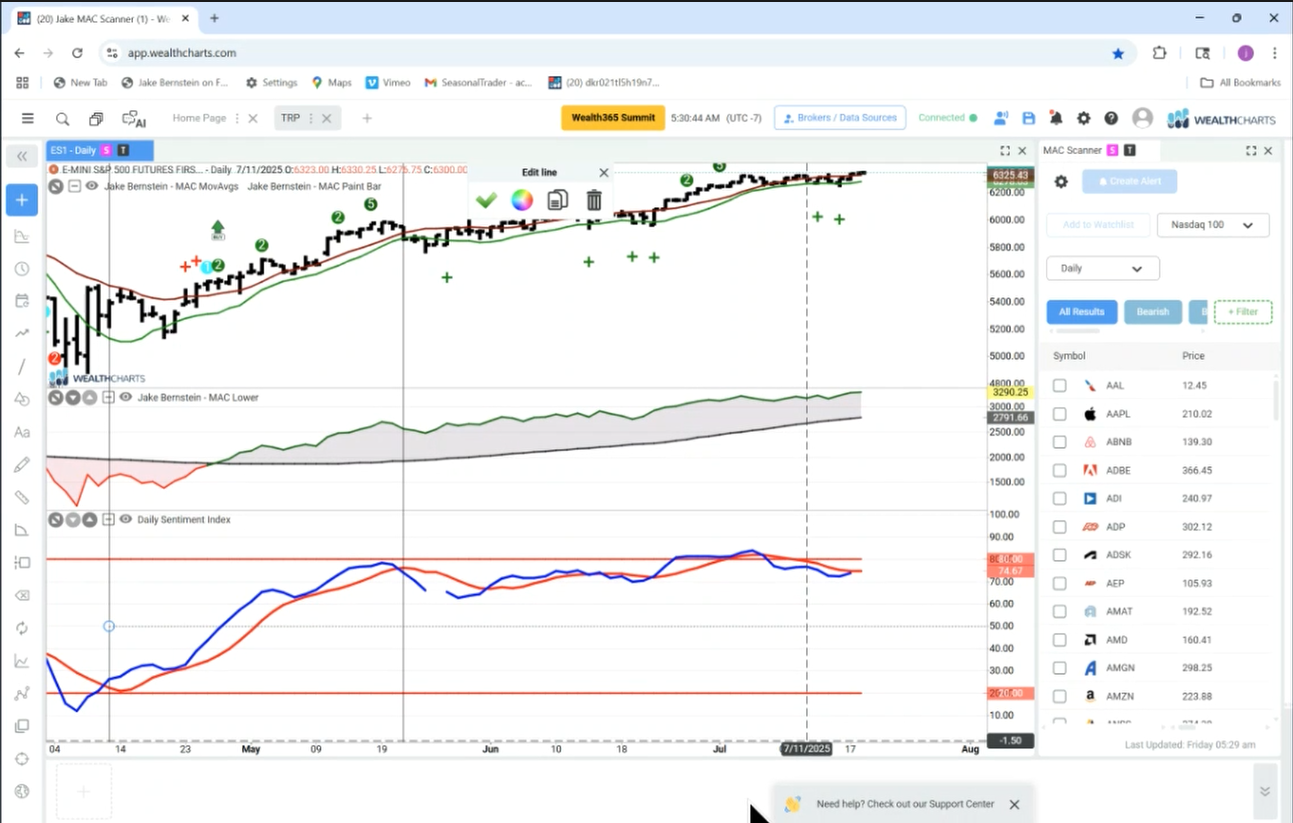Click the copy icon in Edit line popup
This screenshot has height=823, width=1293.
[558, 200]
